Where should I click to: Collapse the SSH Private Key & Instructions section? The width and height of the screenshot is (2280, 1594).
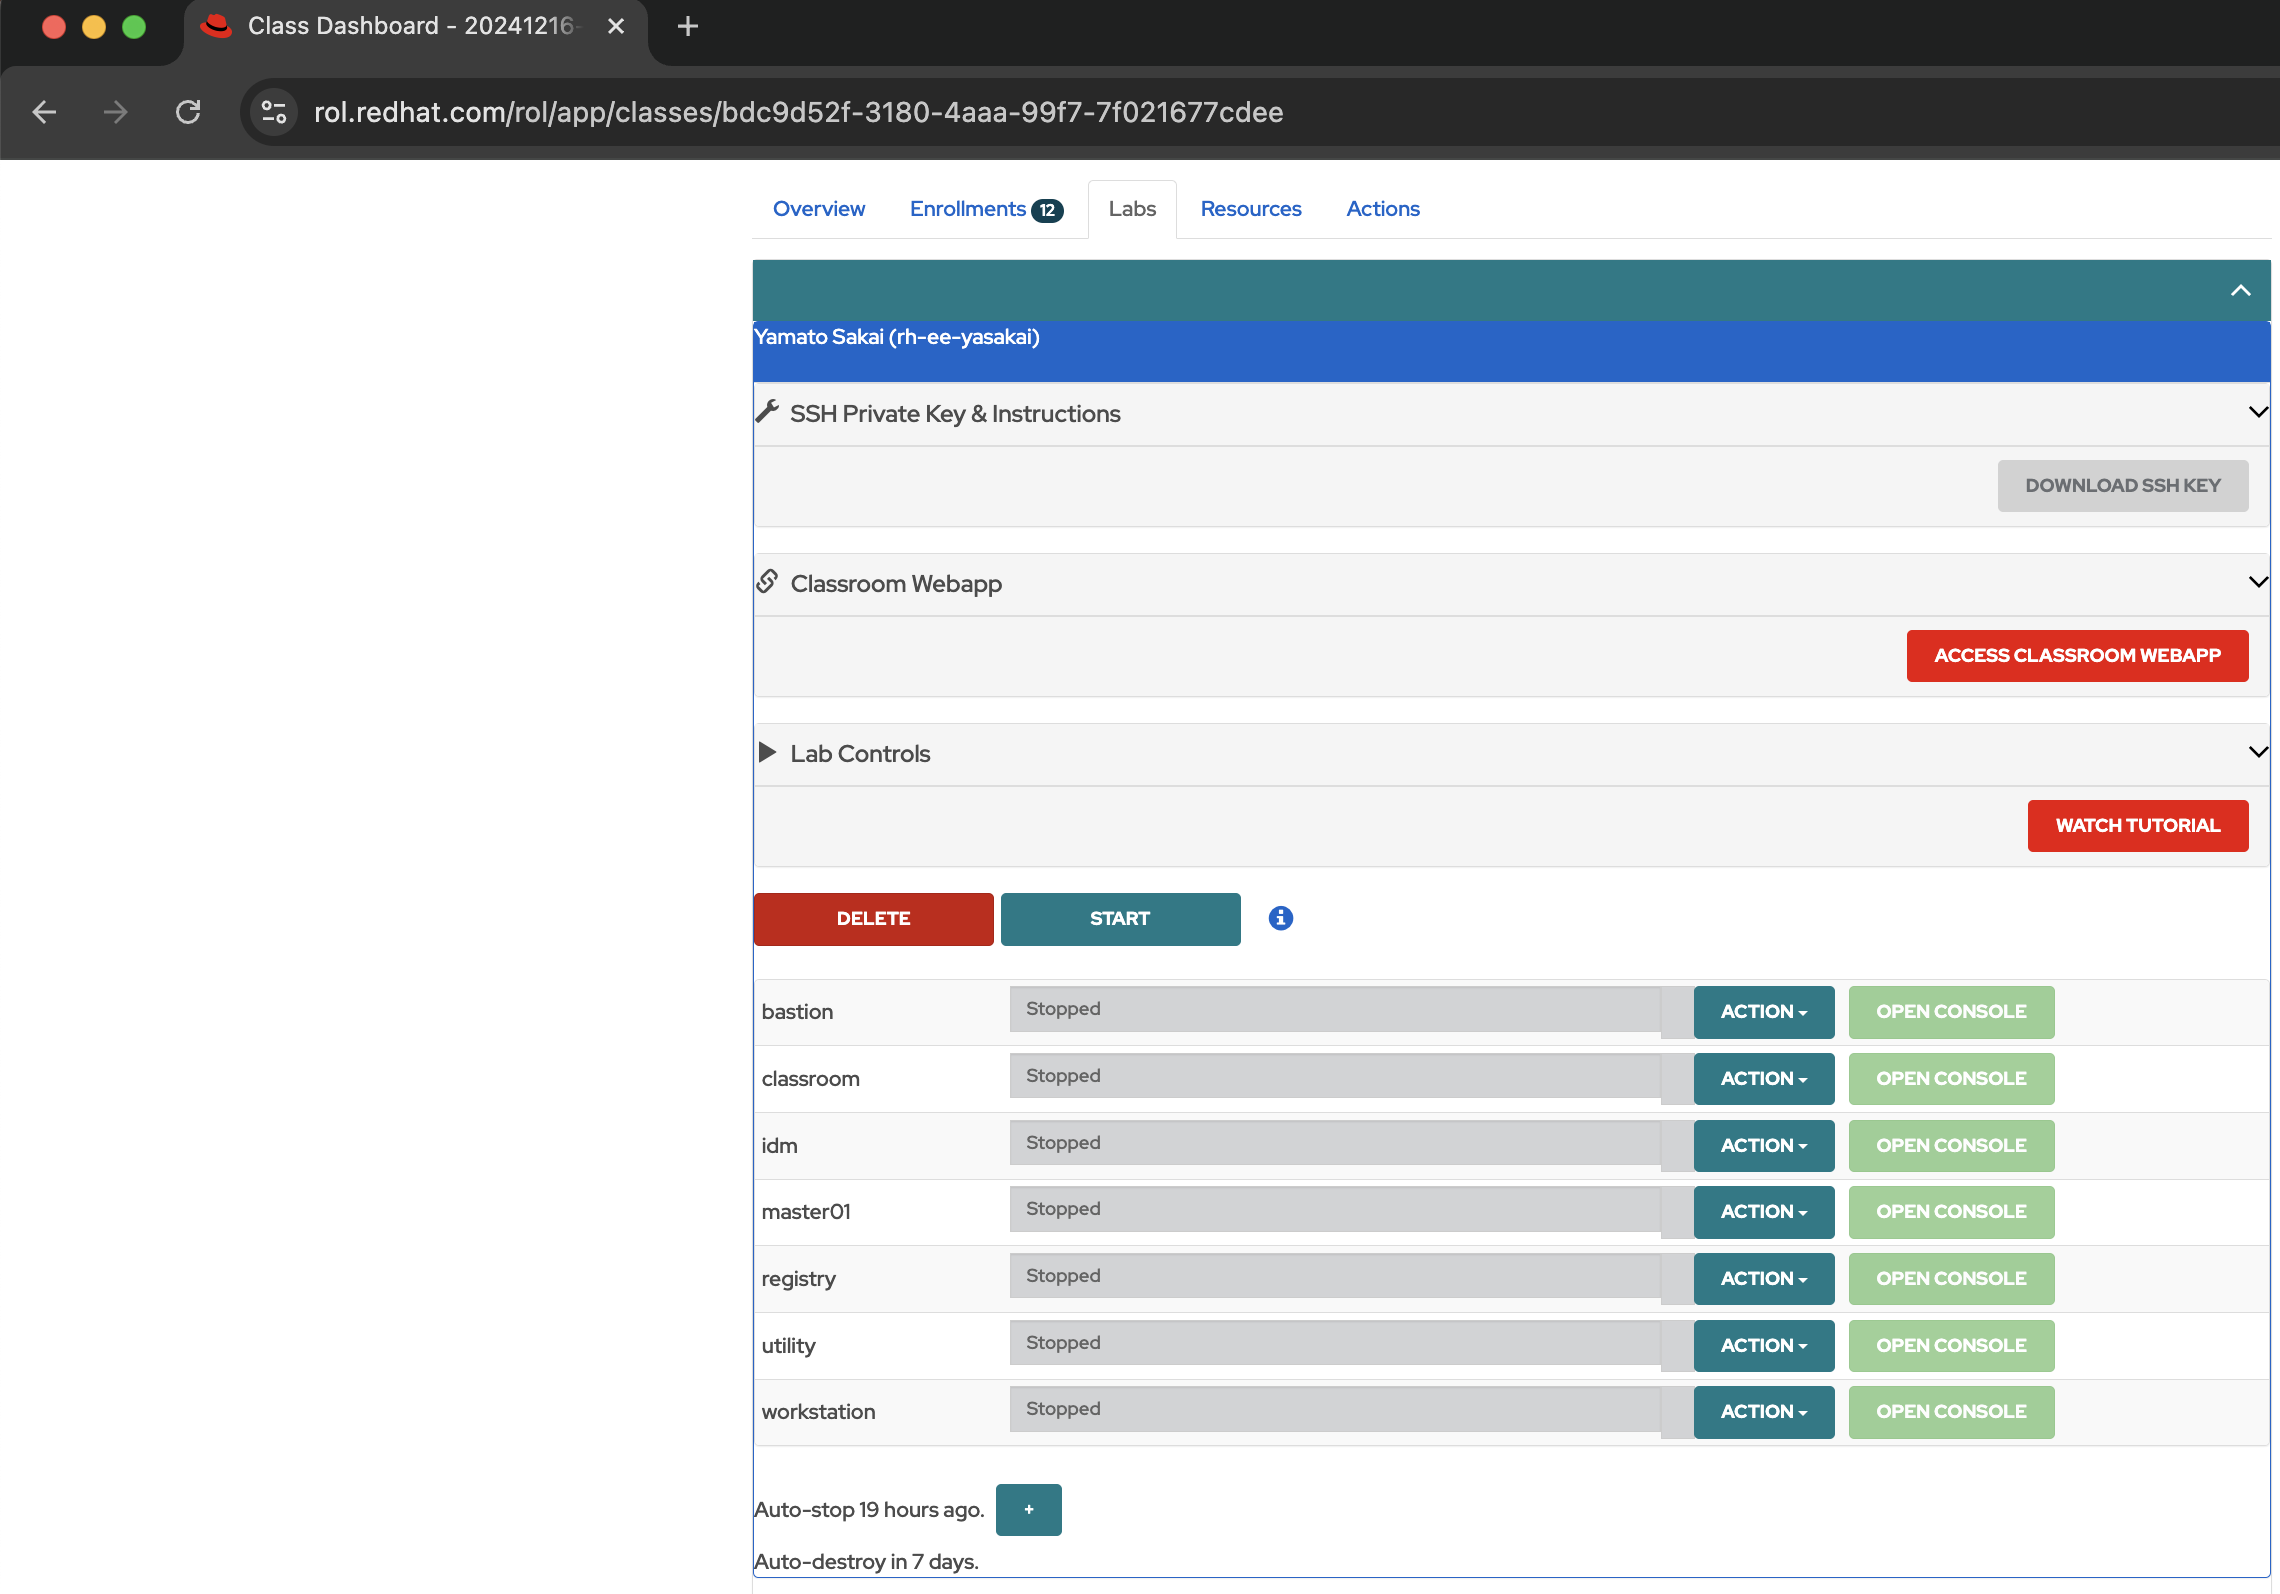[x=2257, y=411]
